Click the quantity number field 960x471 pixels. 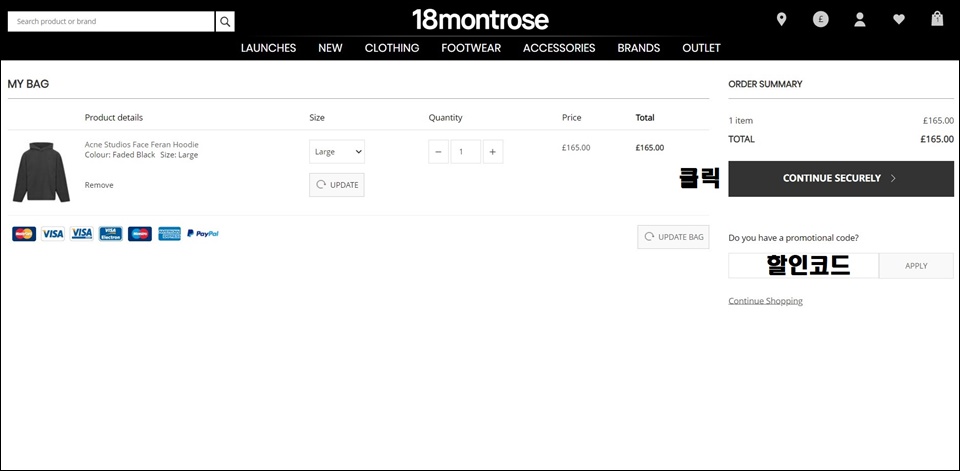coord(466,152)
